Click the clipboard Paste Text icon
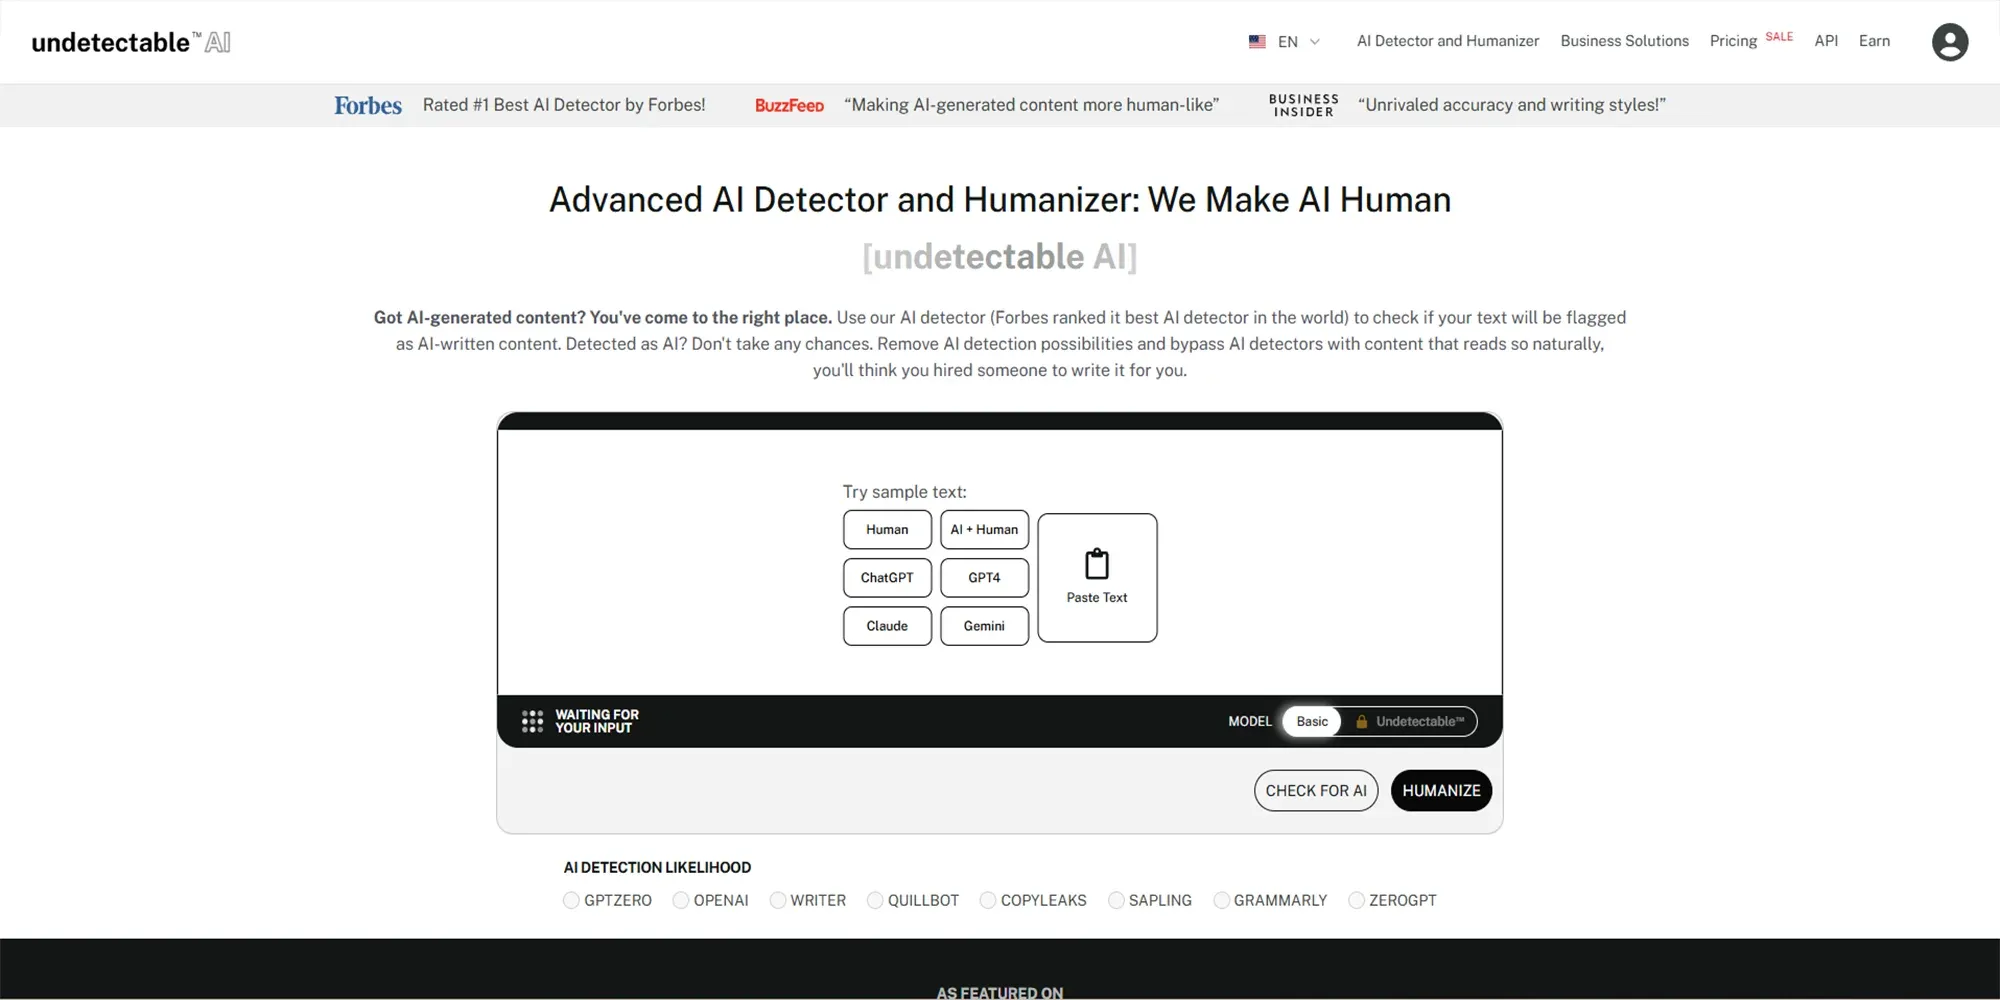 (x=1097, y=564)
